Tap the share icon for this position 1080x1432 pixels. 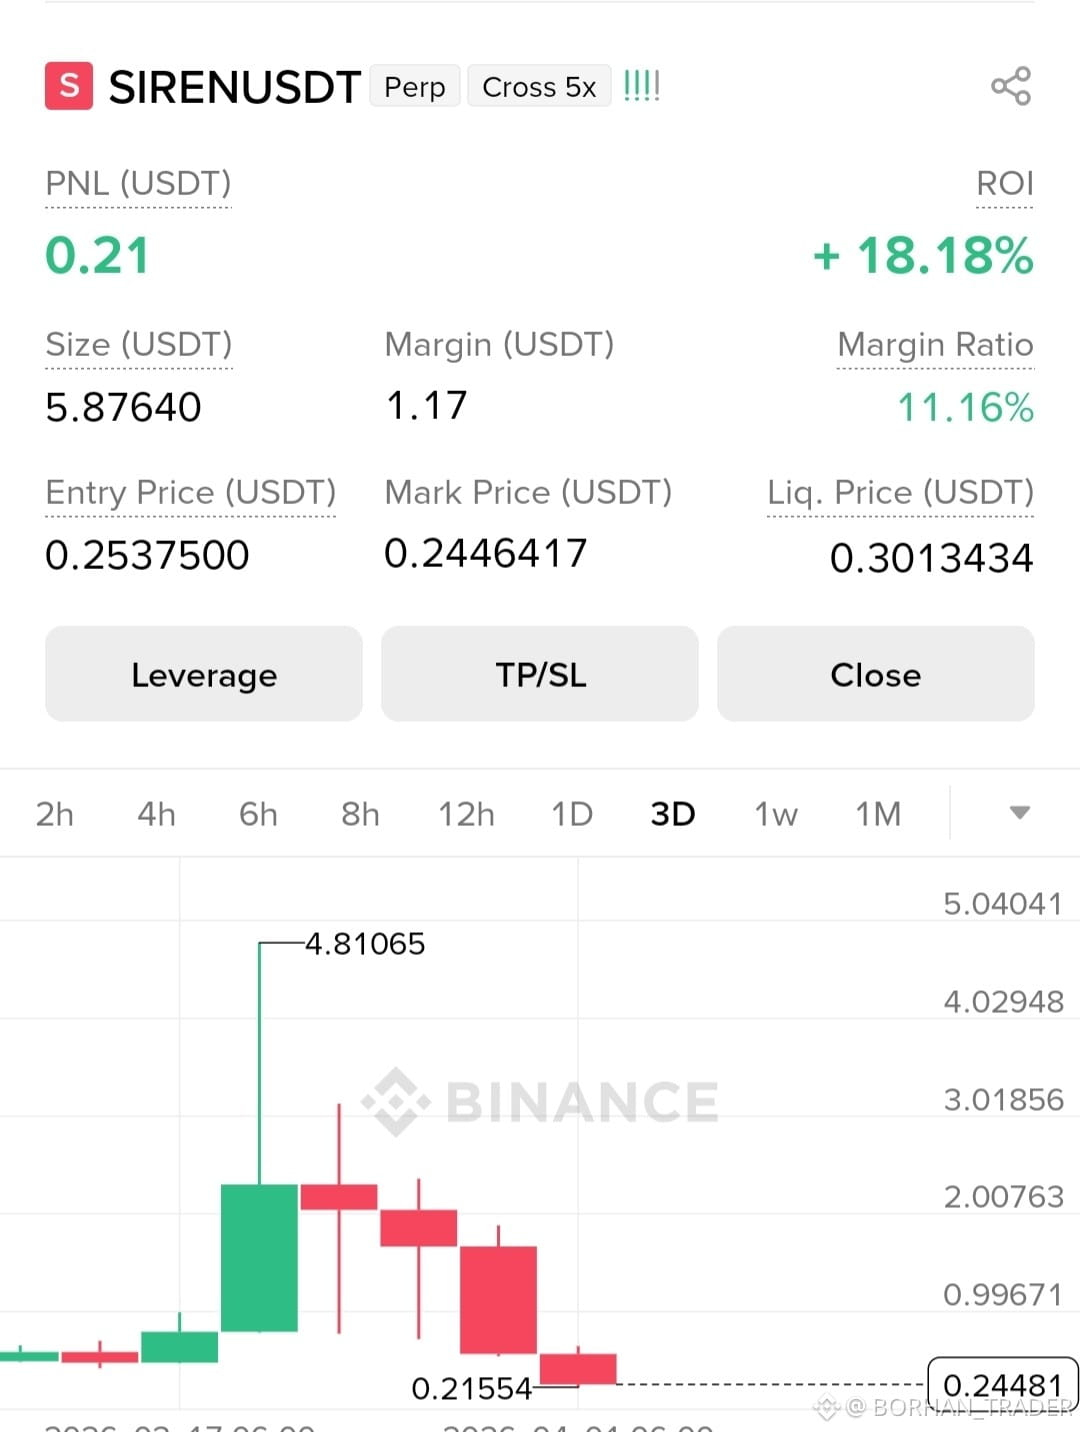(x=1011, y=86)
